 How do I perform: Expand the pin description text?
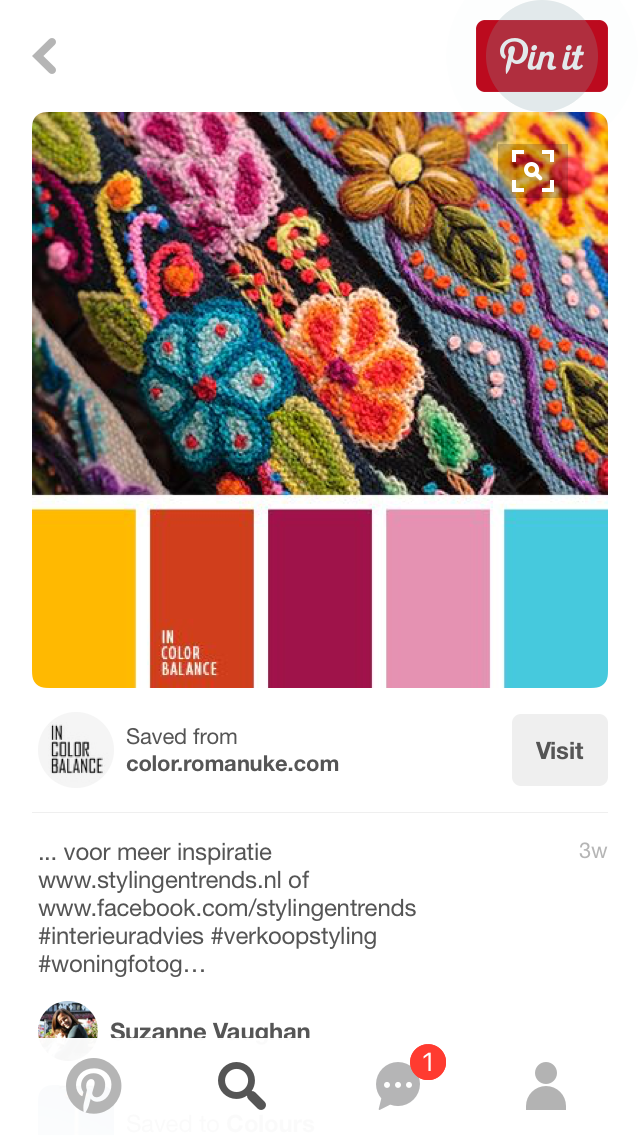[x=227, y=908]
